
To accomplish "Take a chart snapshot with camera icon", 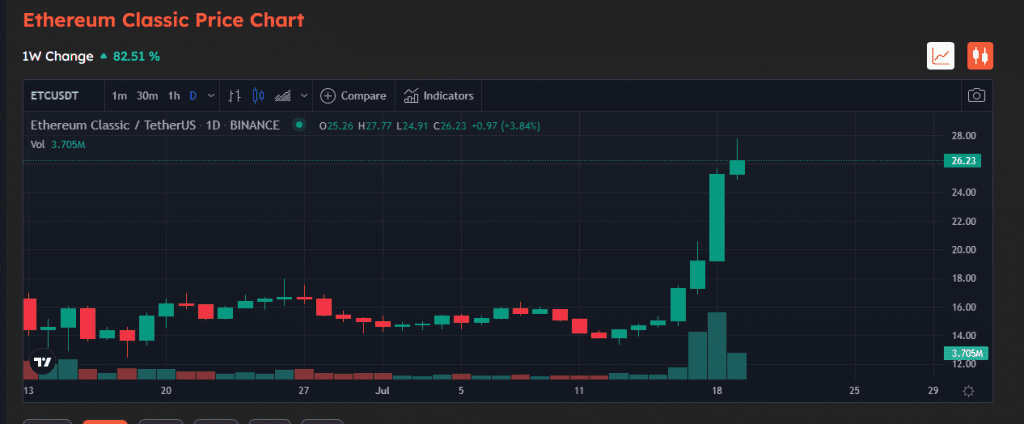I will [x=976, y=96].
